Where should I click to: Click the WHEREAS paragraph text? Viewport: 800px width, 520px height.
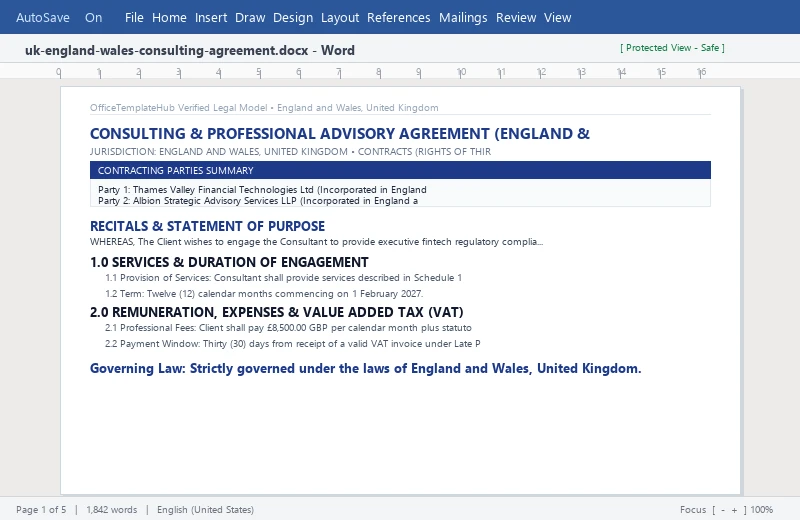(x=316, y=242)
